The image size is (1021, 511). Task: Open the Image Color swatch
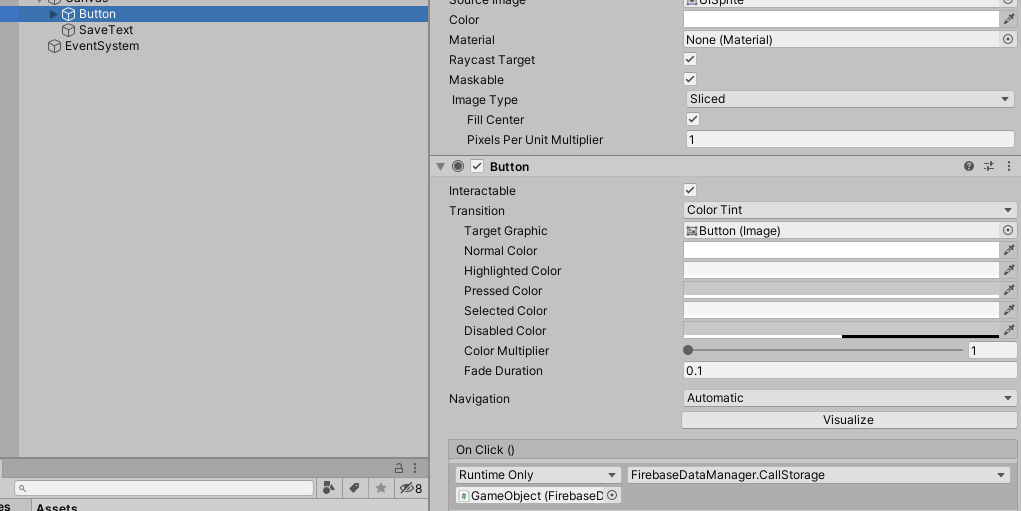click(x=841, y=20)
